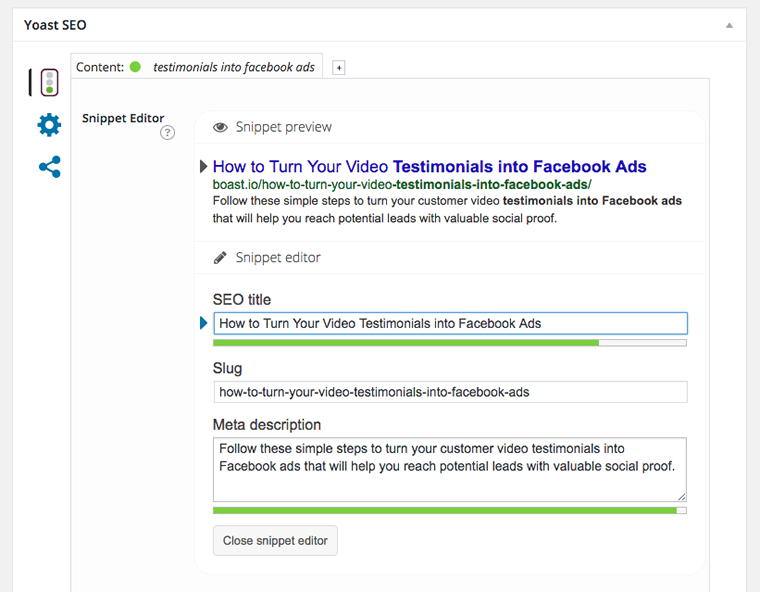760x592 pixels.
Task: Click the green boast.io URL in preview
Action: (402, 185)
